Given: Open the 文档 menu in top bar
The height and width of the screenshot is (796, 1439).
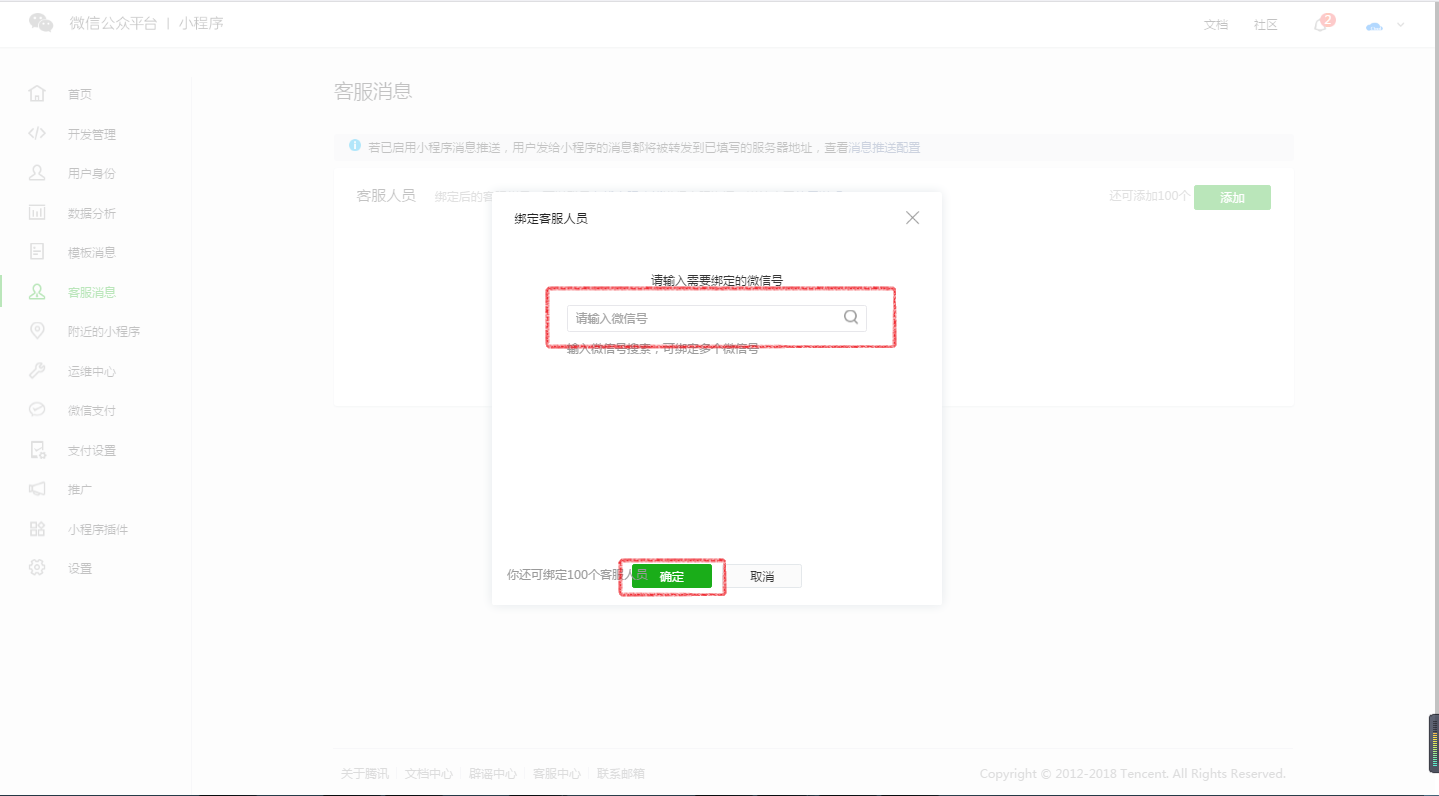Looking at the screenshot, I should tap(1215, 24).
